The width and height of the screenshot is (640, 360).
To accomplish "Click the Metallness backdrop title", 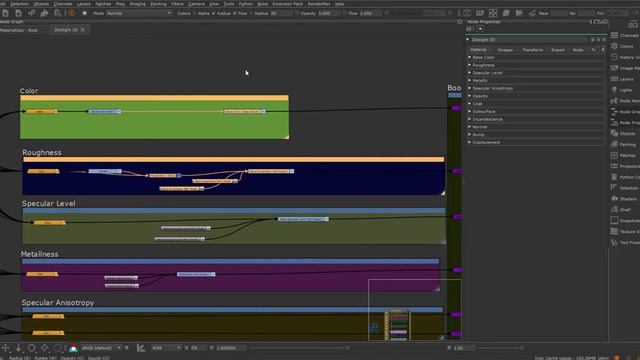I will coord(40,254).
